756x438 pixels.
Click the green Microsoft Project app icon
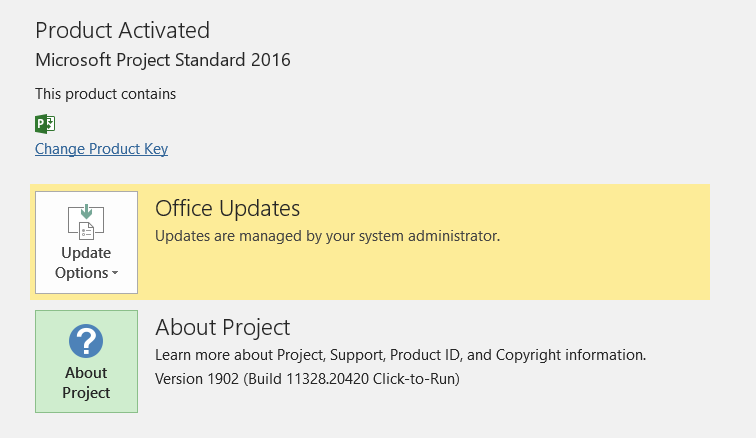(x=45, y=124)
